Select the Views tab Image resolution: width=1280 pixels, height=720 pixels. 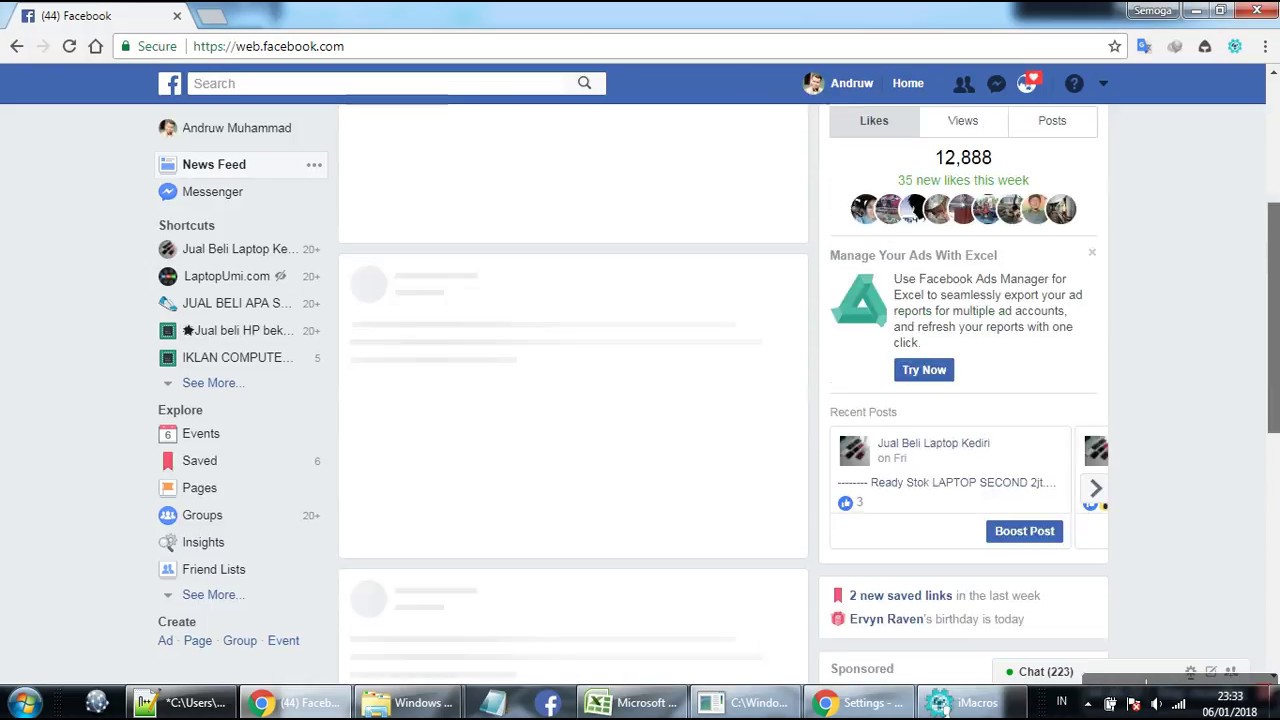coord(963,121)
